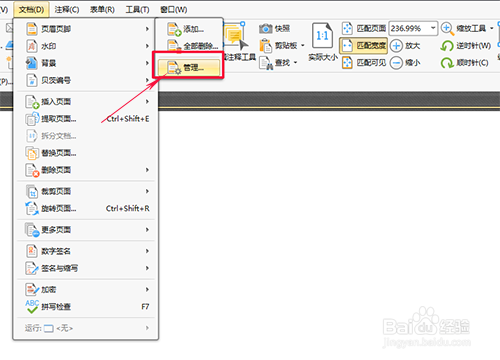Click the 匹配可见 text label
The height and width of the screenshot is (360, 500).
tap(371, 63)
